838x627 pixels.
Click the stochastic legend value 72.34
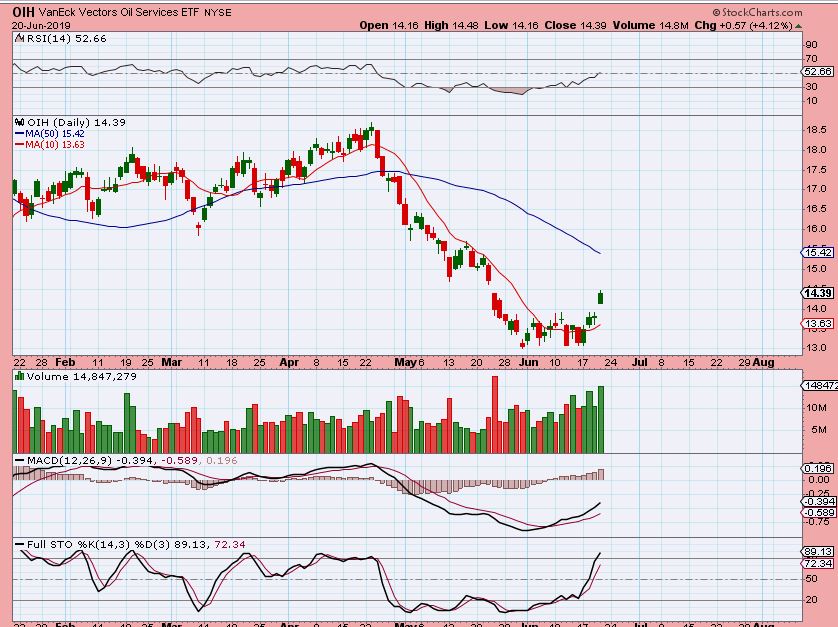230,544
